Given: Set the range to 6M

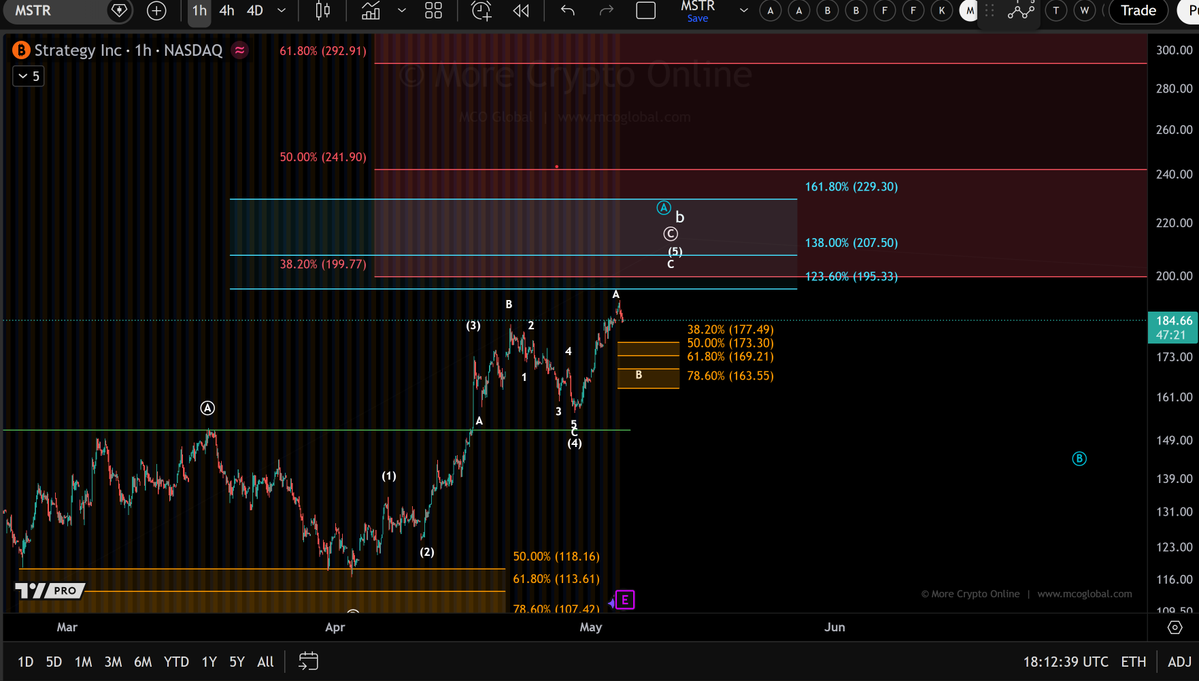Looking at the screenshot, I should [x=143, y=662].
